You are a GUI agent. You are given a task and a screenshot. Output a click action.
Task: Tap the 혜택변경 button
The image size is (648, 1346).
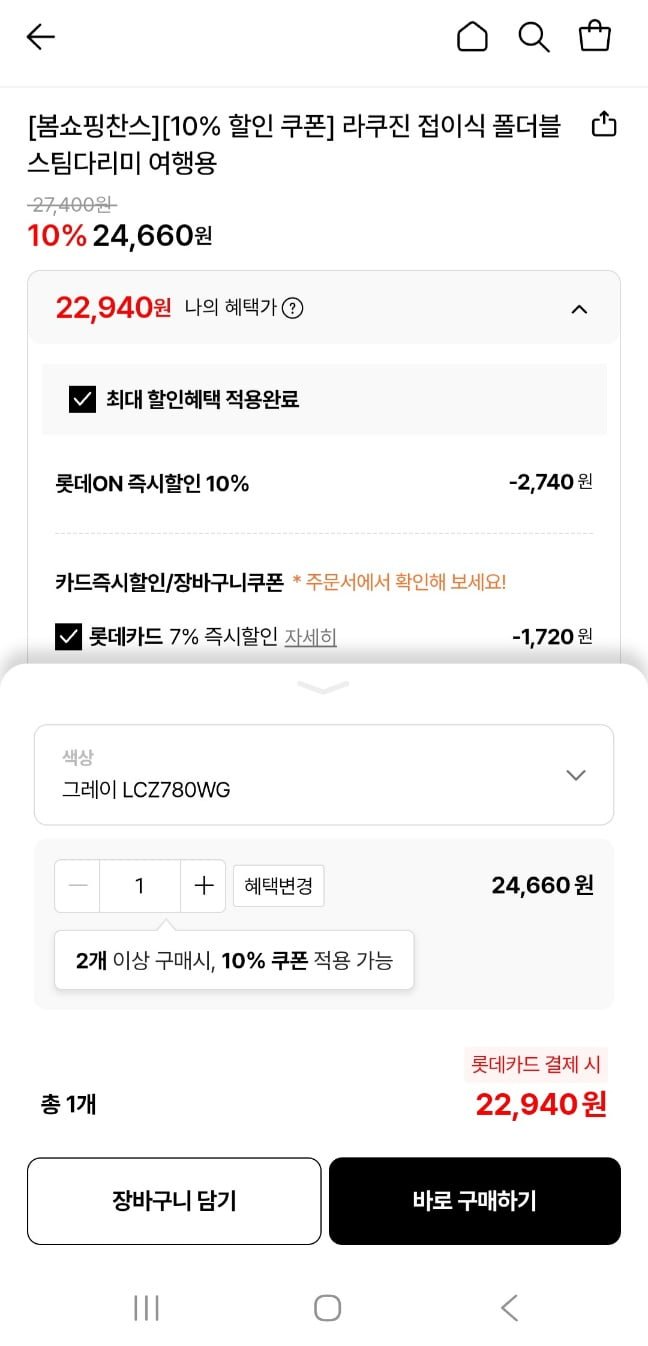click(x=279, y=886)
